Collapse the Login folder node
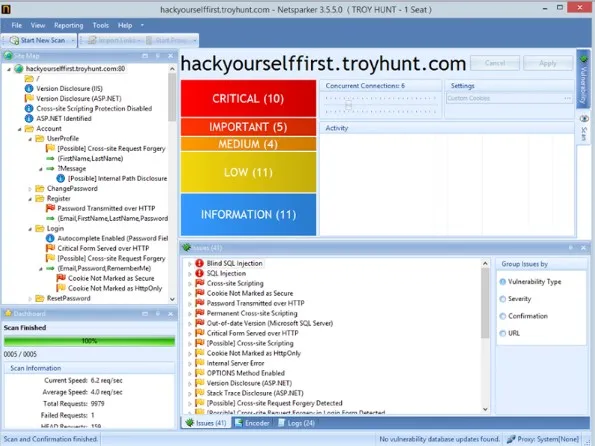This screenshot has height=446, width=595. (x=30, y=229)
